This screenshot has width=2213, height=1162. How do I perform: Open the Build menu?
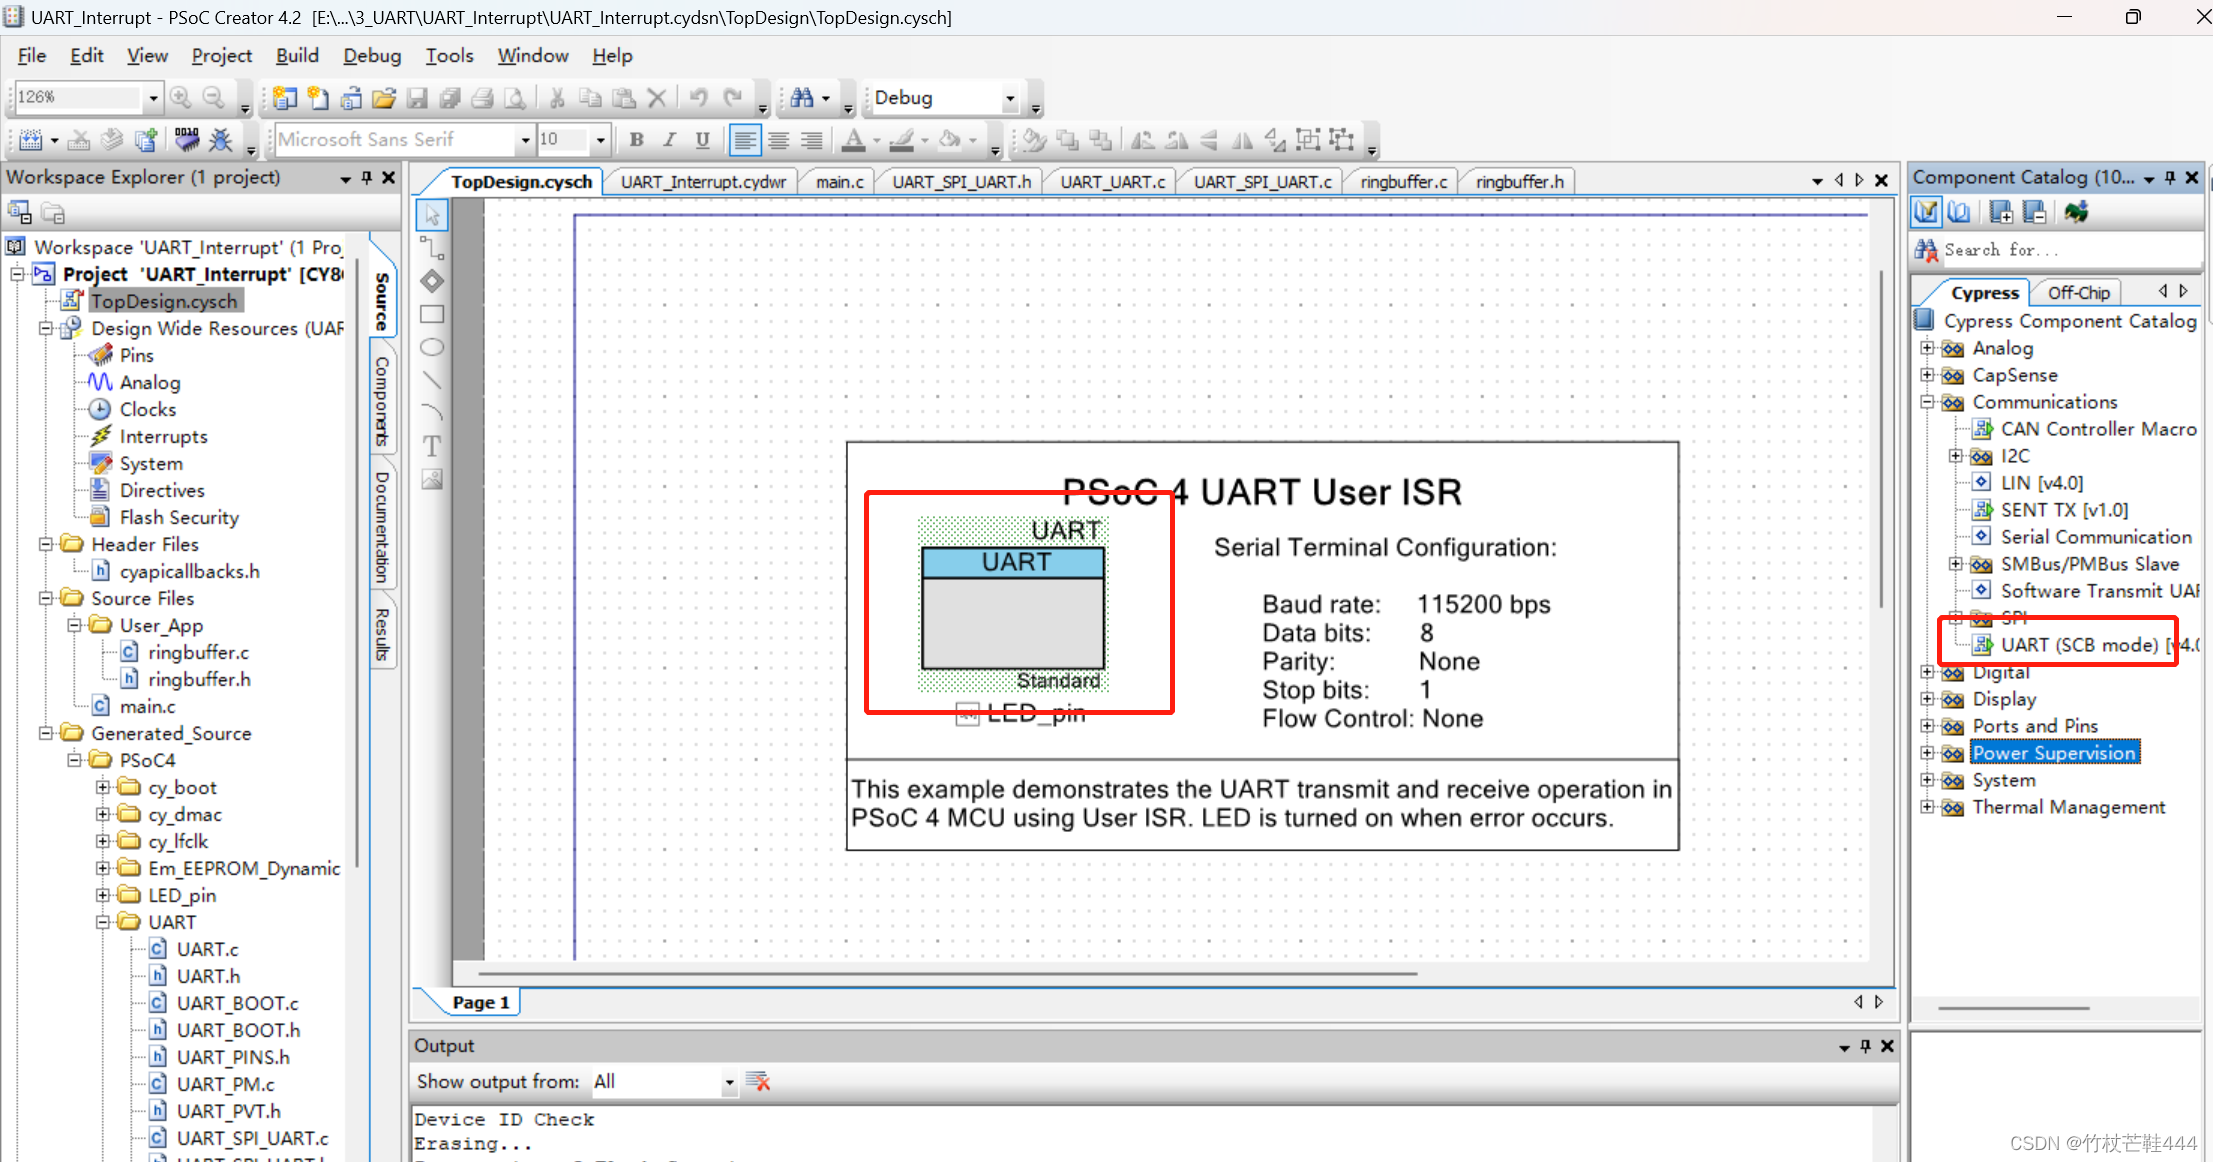tap(297, 56)
